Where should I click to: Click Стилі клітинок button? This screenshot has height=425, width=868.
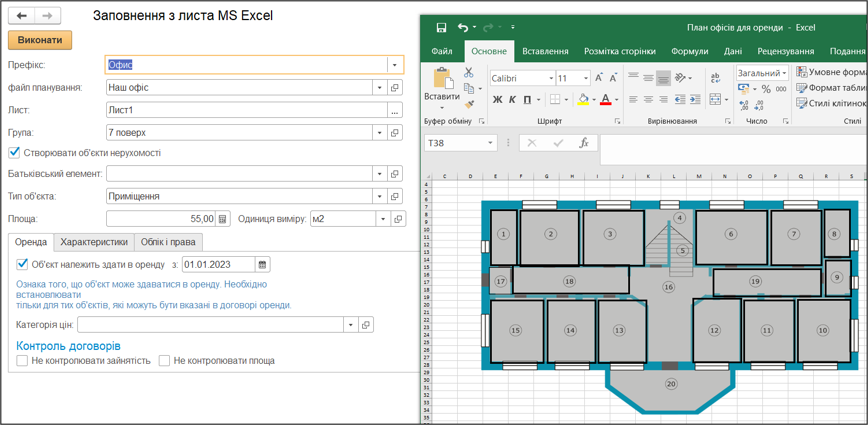coord(829,103)
